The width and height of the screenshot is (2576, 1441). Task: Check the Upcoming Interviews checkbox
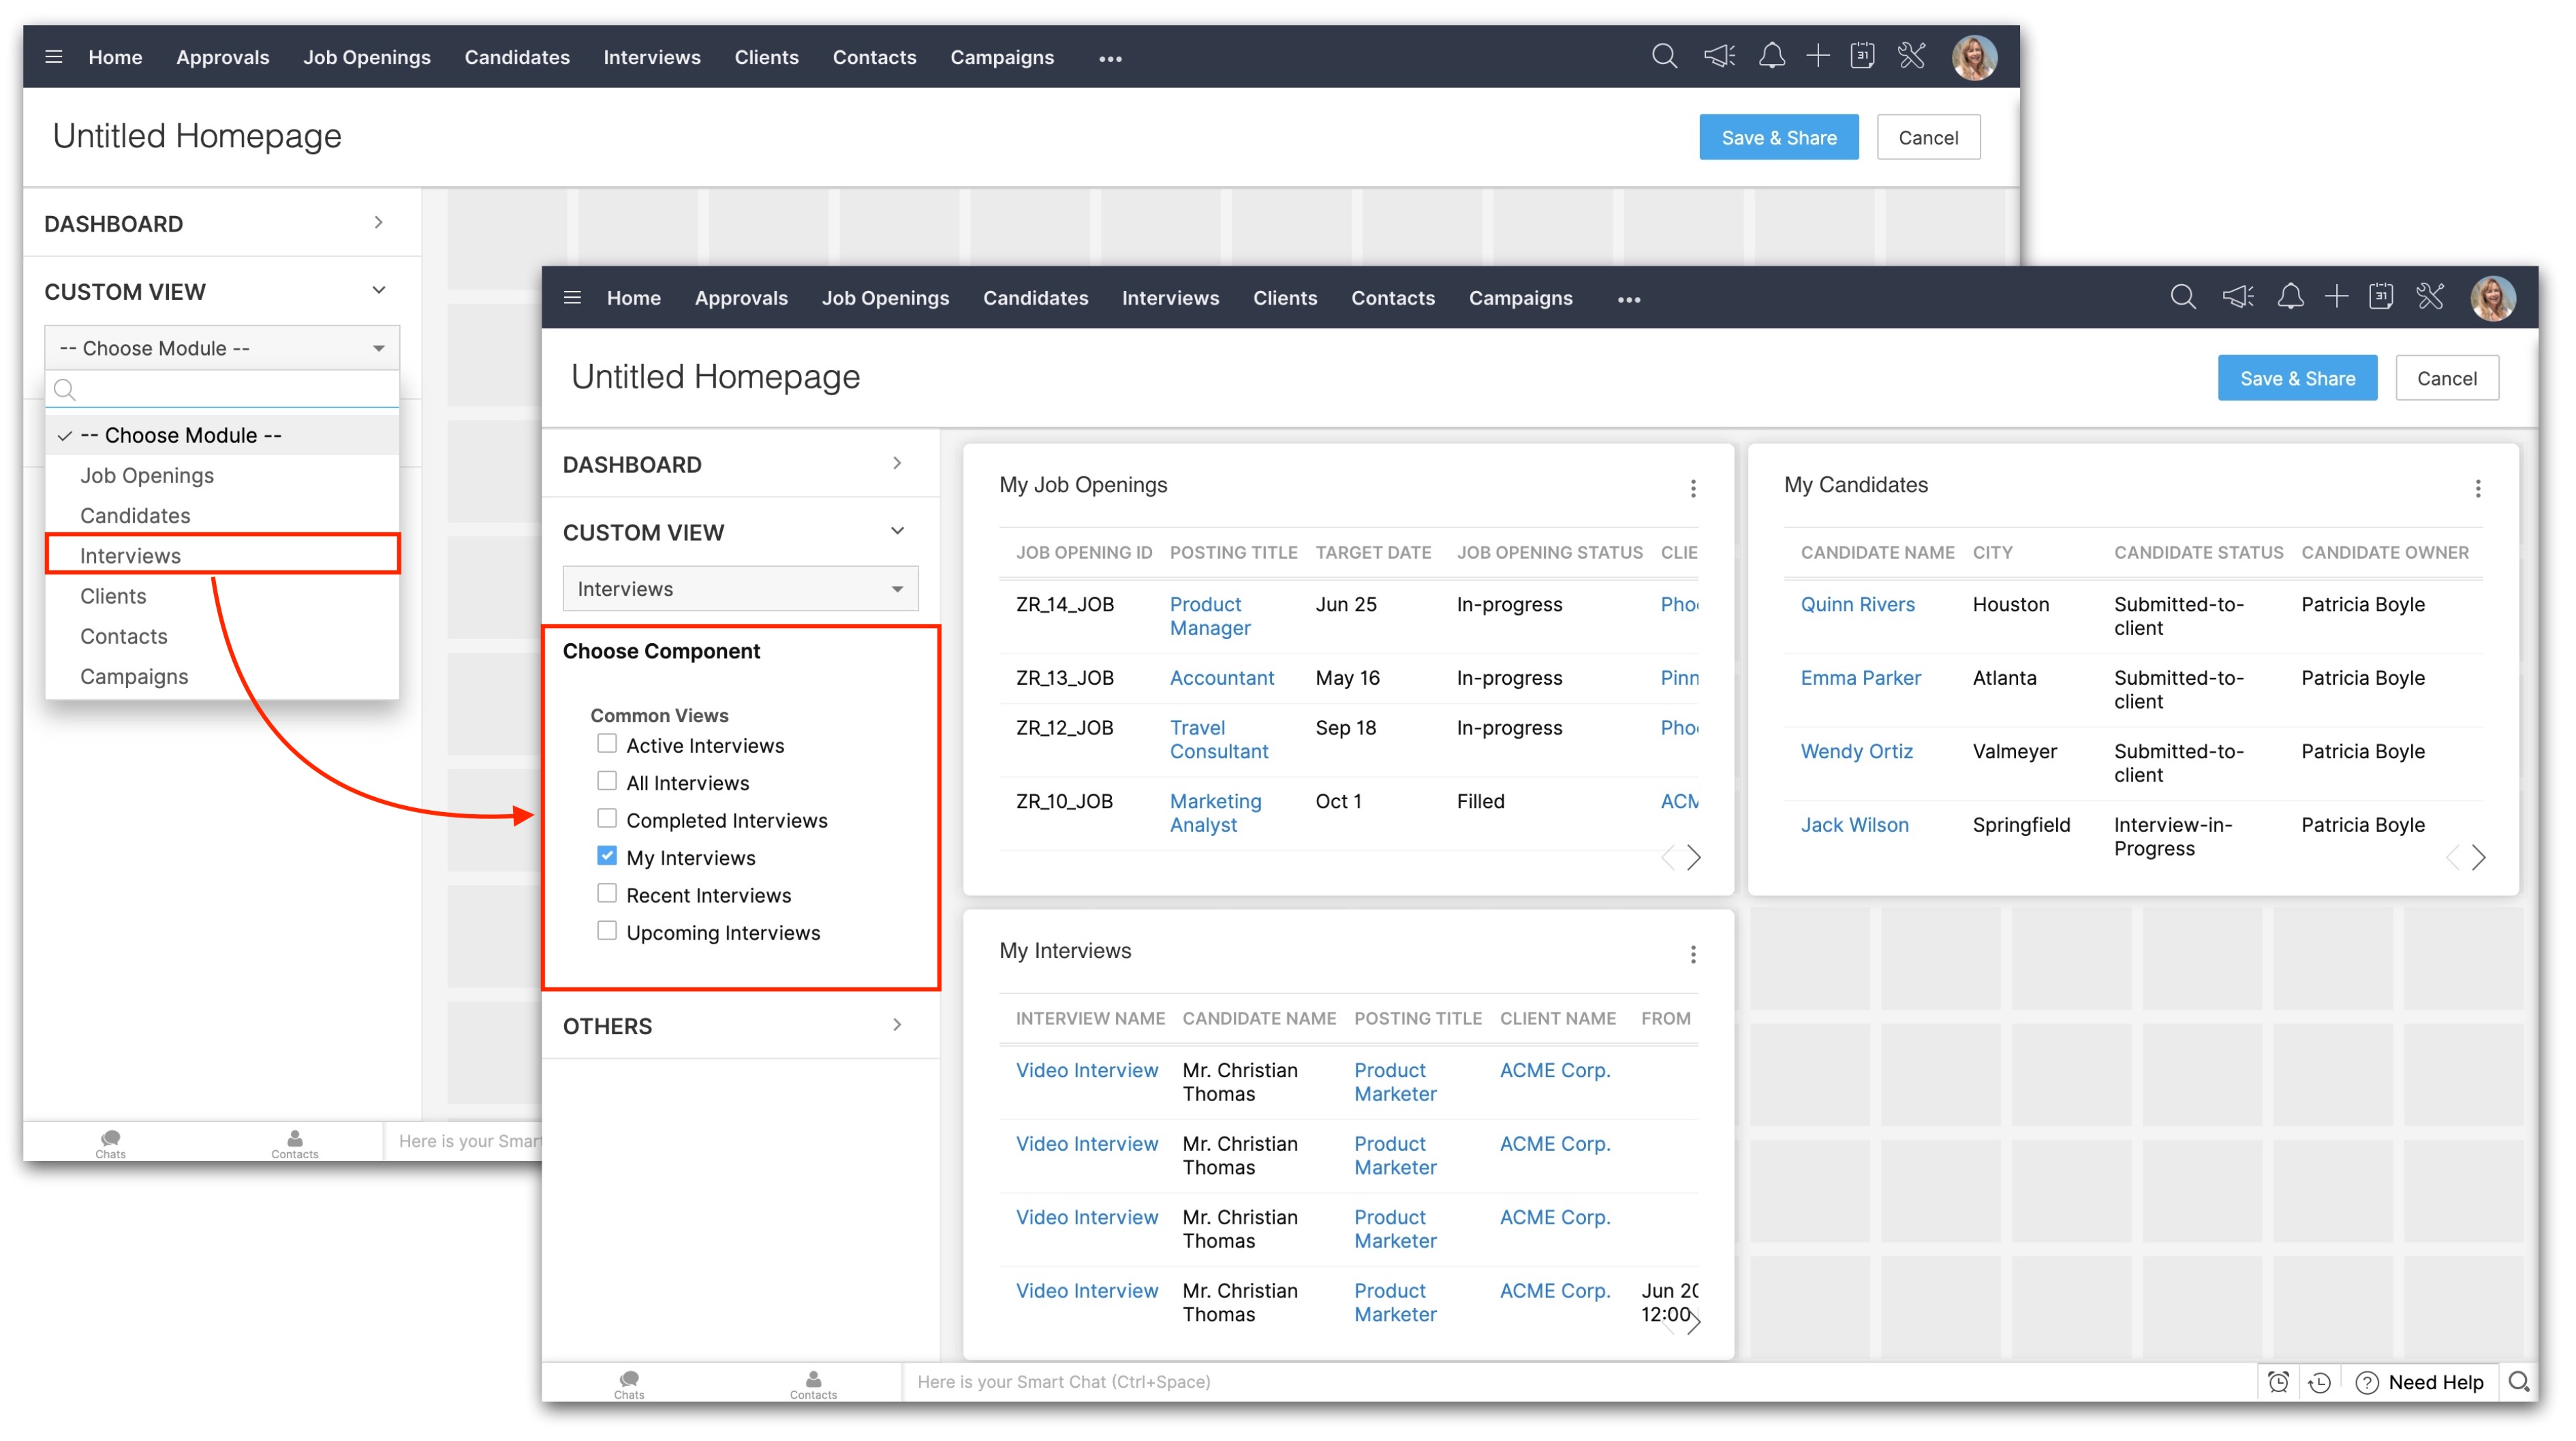click(x=607, y=931)
